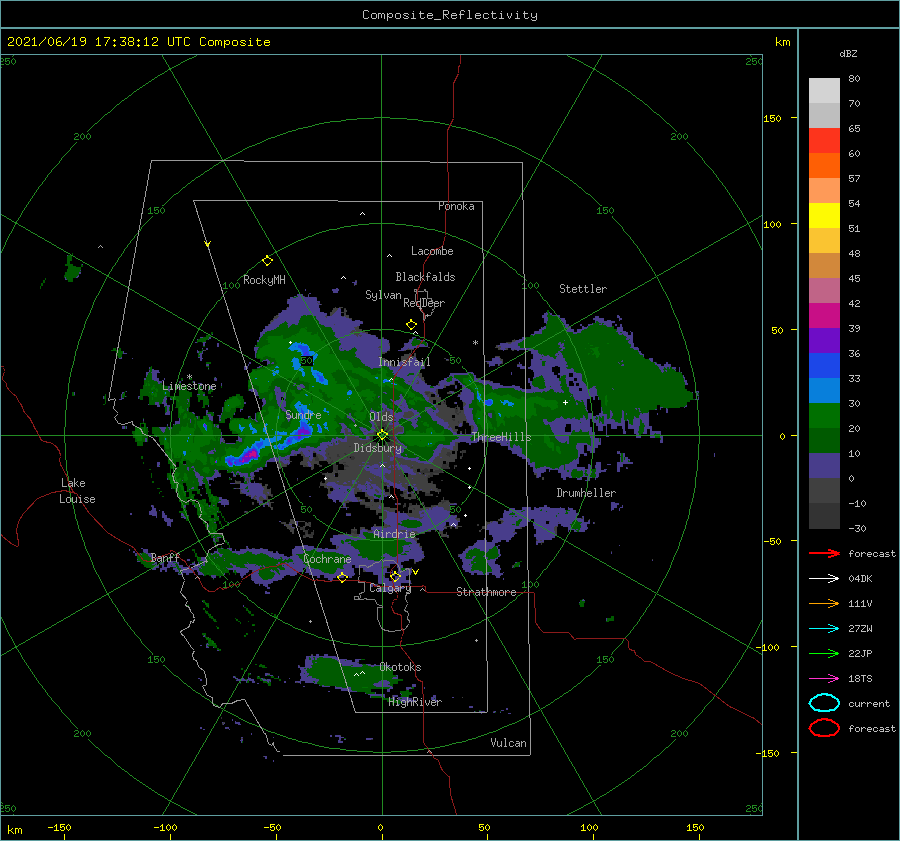The width and height of the screenshot is (900, 841).
Task: Click the red forecast arrow in legend
Action: point(824,553)
